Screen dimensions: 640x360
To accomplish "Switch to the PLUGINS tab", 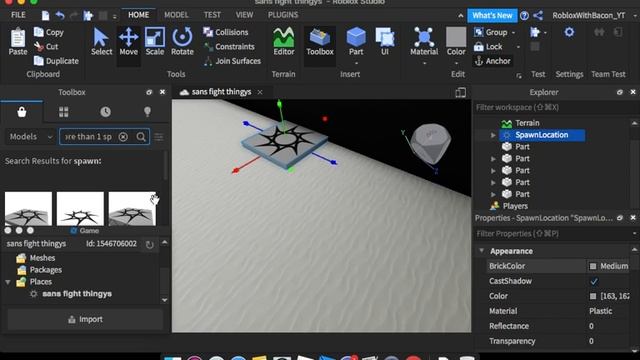I will coord(283,15).
